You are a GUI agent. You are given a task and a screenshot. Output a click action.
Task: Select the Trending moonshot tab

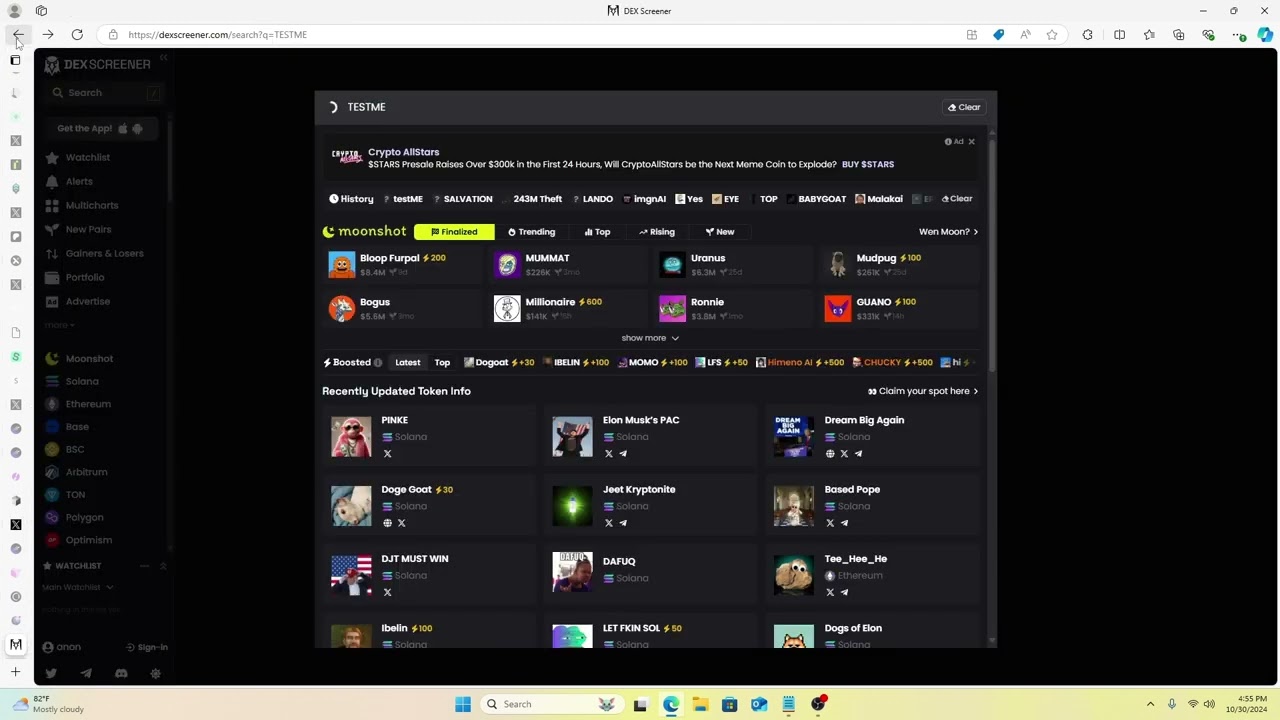click(x=531, y=232)
